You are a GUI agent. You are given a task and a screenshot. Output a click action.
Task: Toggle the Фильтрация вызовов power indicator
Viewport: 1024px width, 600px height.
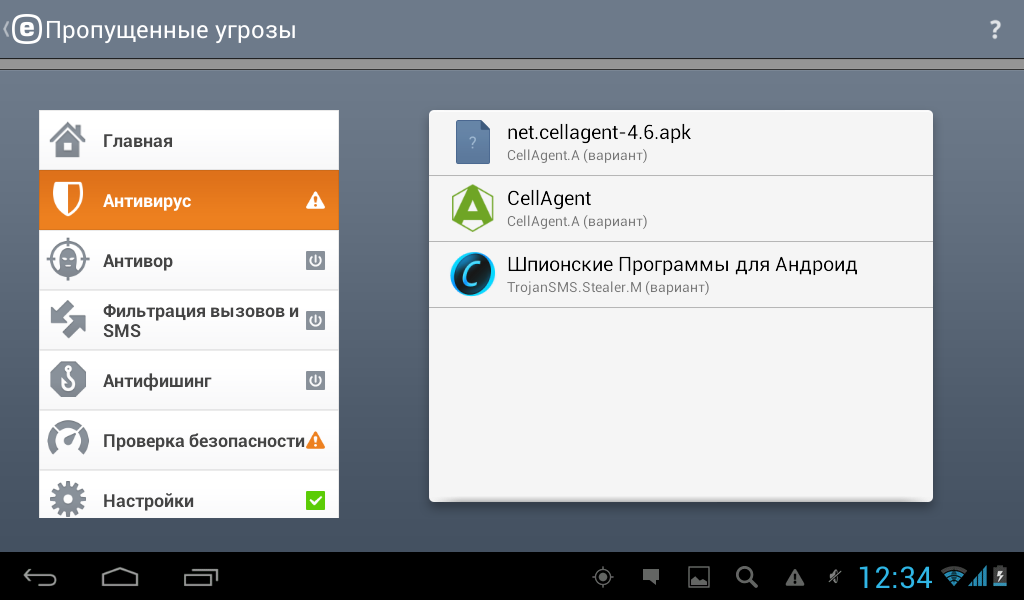pyautogui.click(x=315, y=321)
